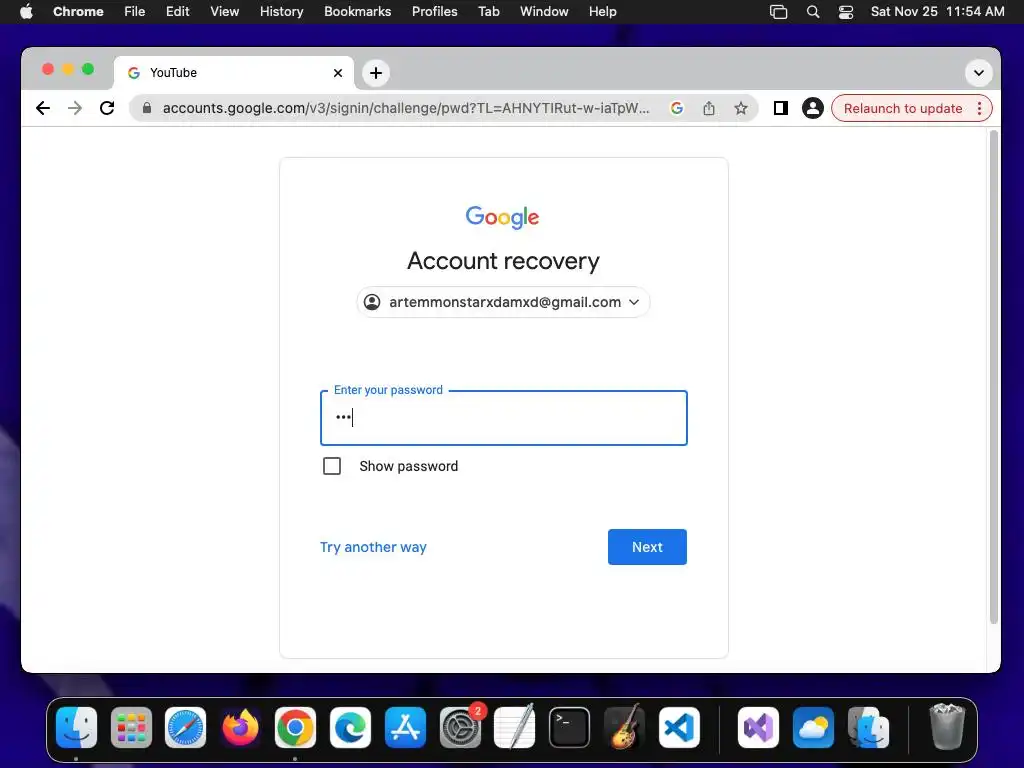Click the Google logo on the page
This screenshot has height=768, width=1024.
click(502, 217)
